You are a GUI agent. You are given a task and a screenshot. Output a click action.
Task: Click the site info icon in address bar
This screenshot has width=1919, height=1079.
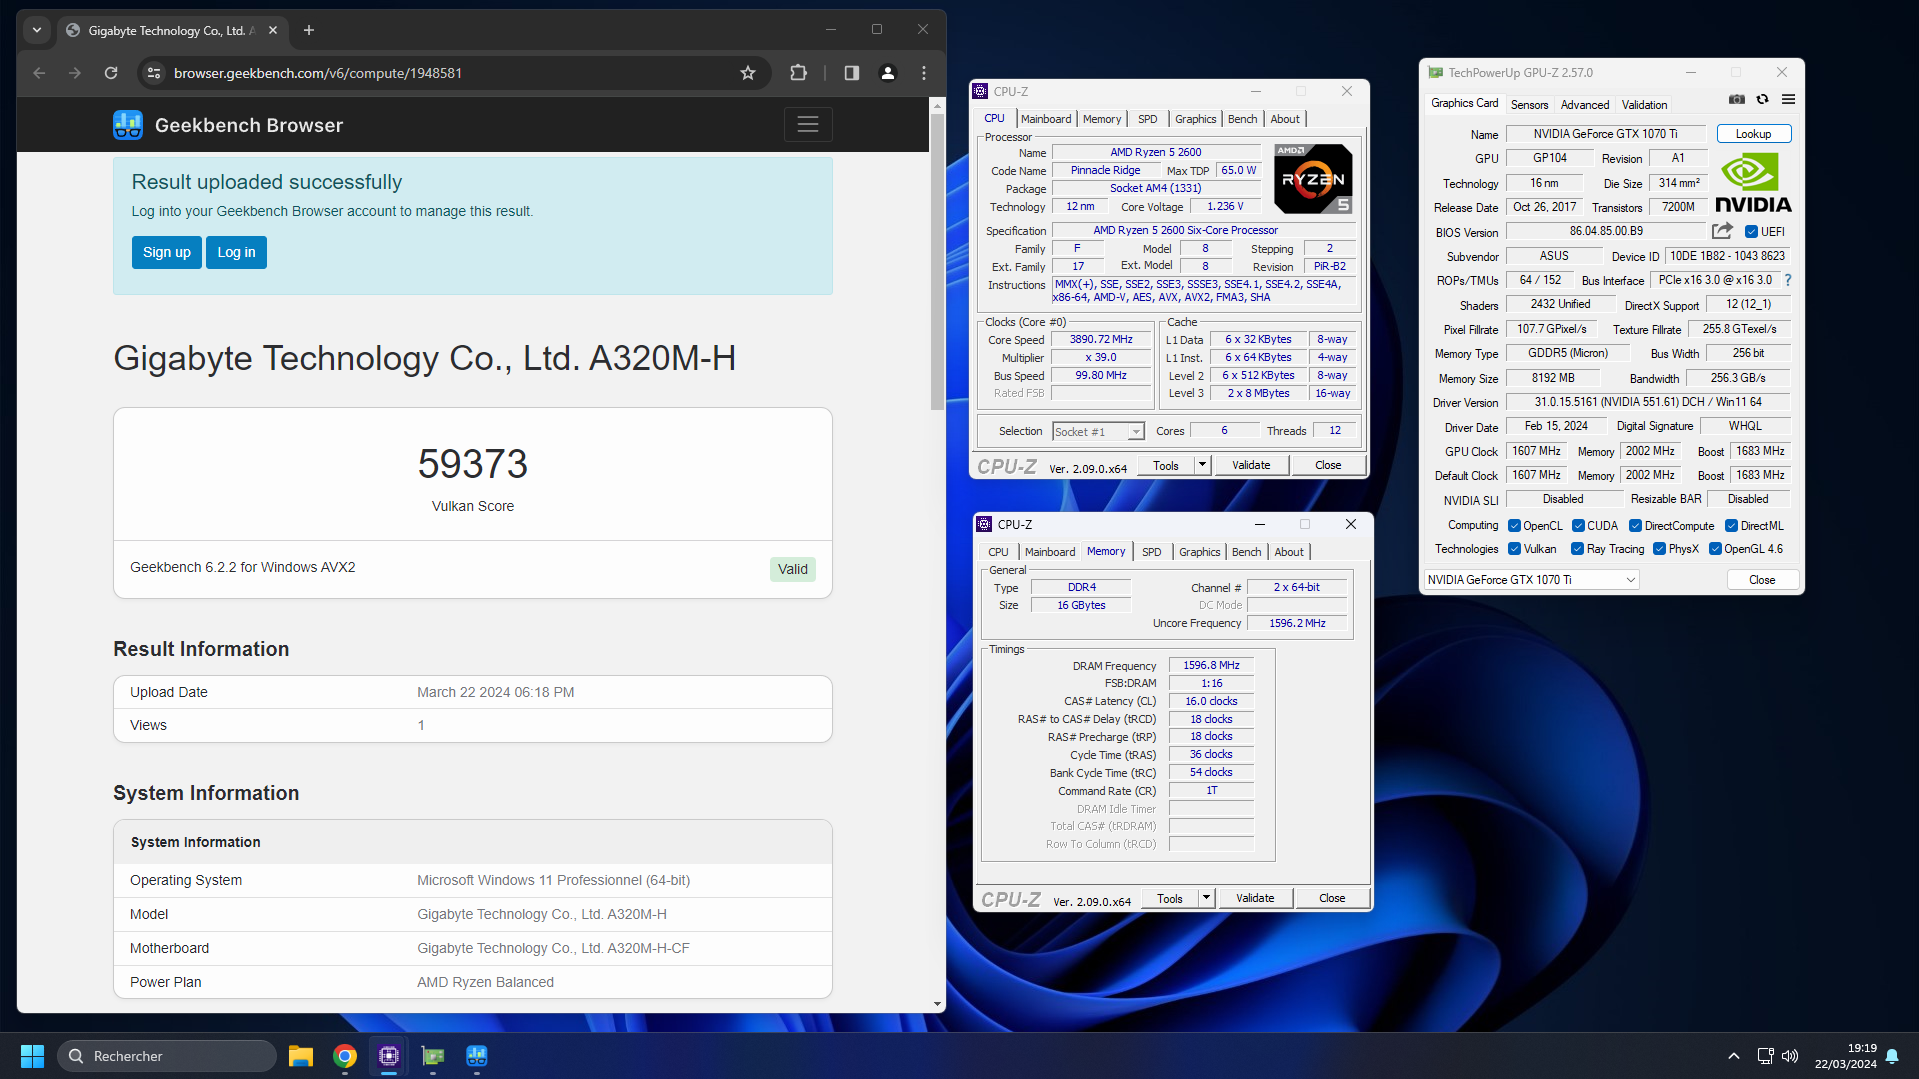click(154, 73)
